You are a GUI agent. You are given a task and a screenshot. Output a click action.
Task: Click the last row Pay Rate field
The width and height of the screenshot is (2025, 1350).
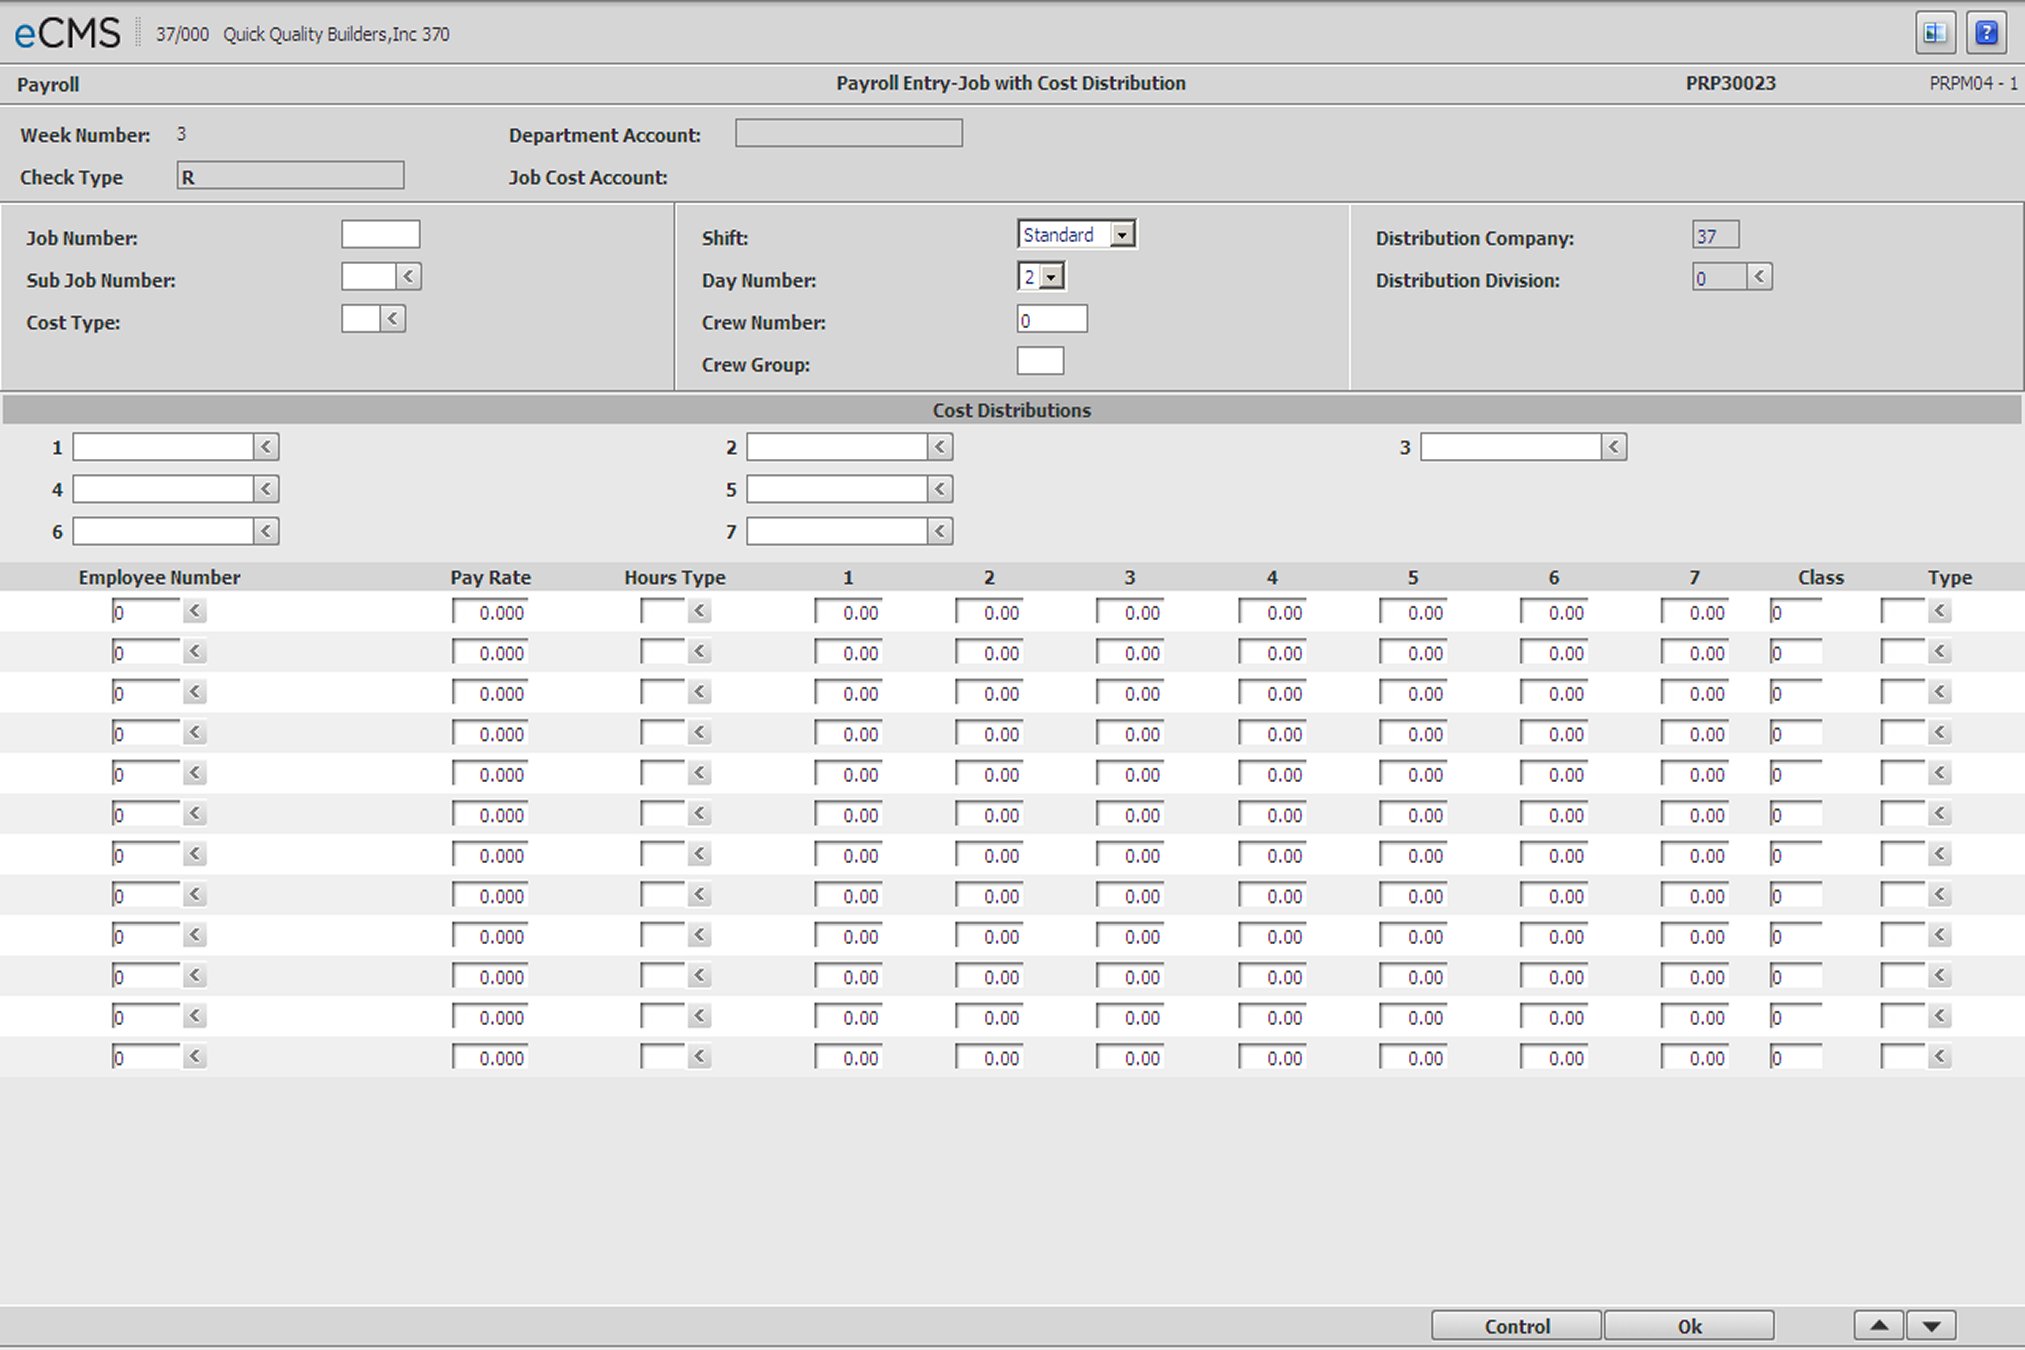[x=490, y=1058]
